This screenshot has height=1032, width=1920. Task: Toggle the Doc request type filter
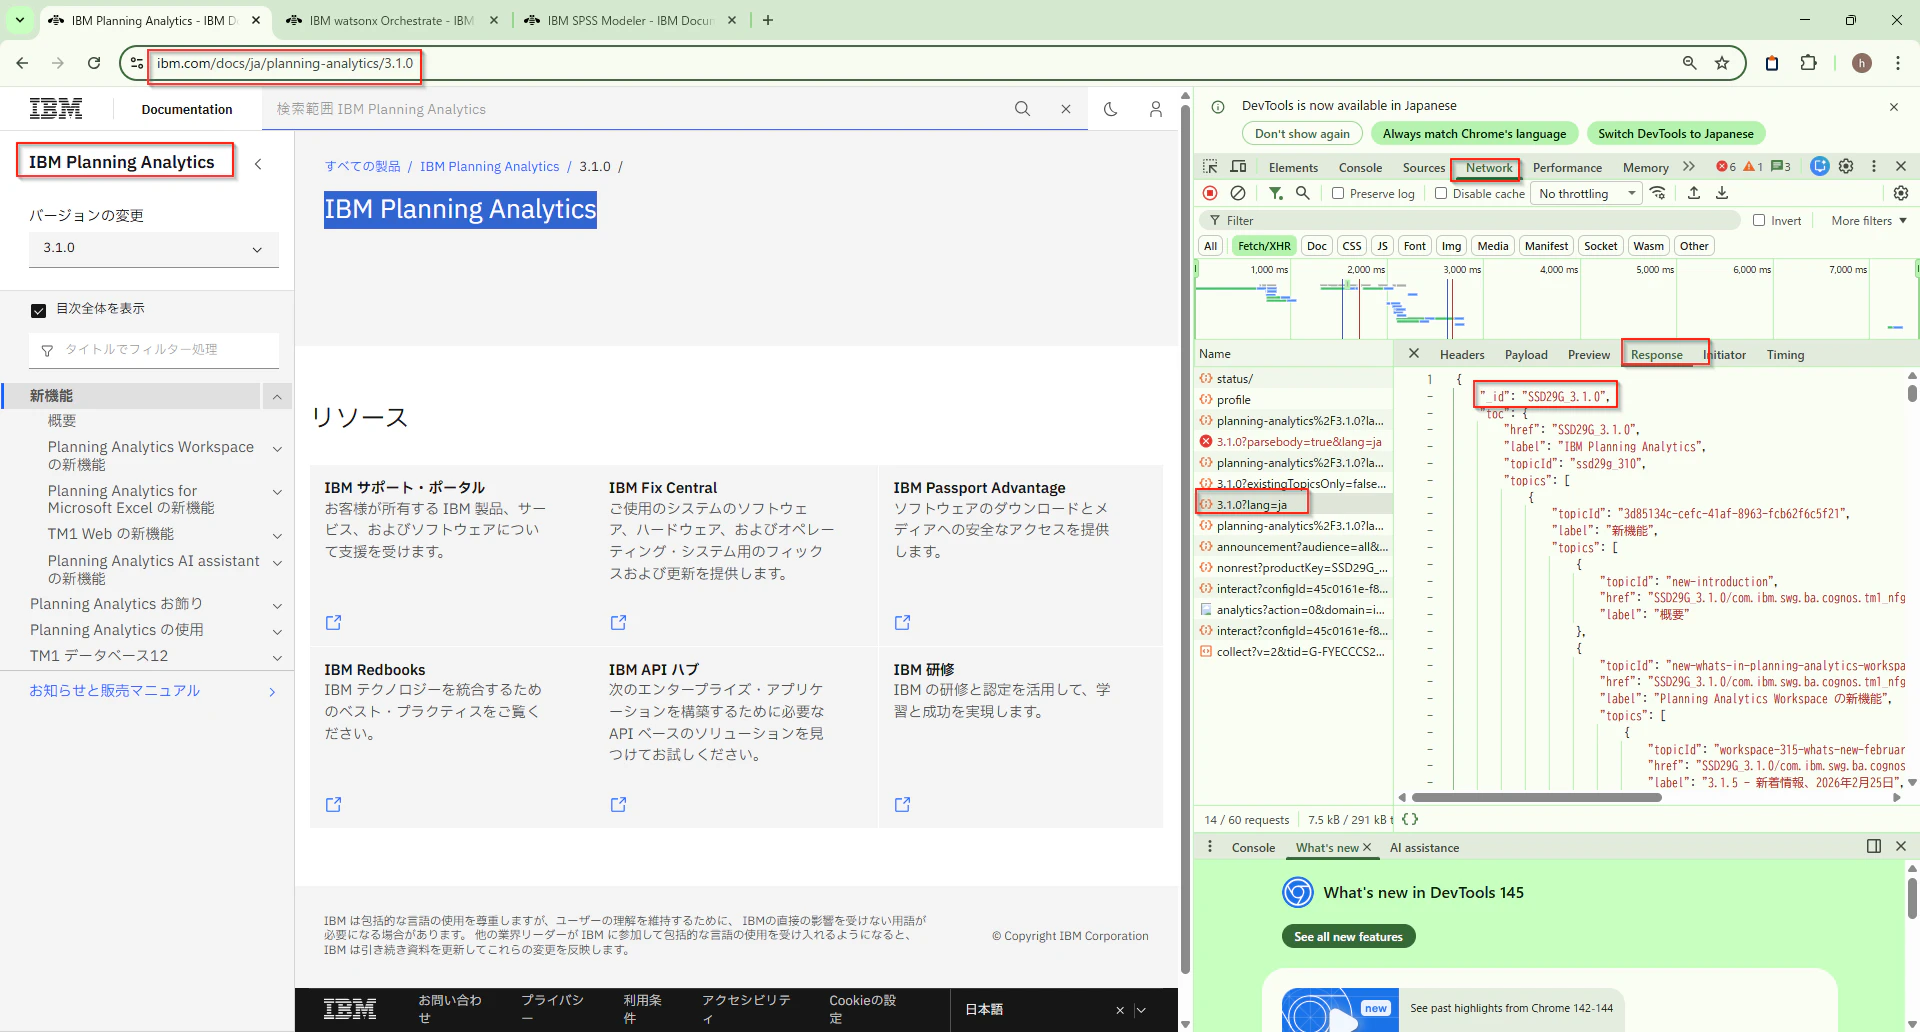(1317, 246)
